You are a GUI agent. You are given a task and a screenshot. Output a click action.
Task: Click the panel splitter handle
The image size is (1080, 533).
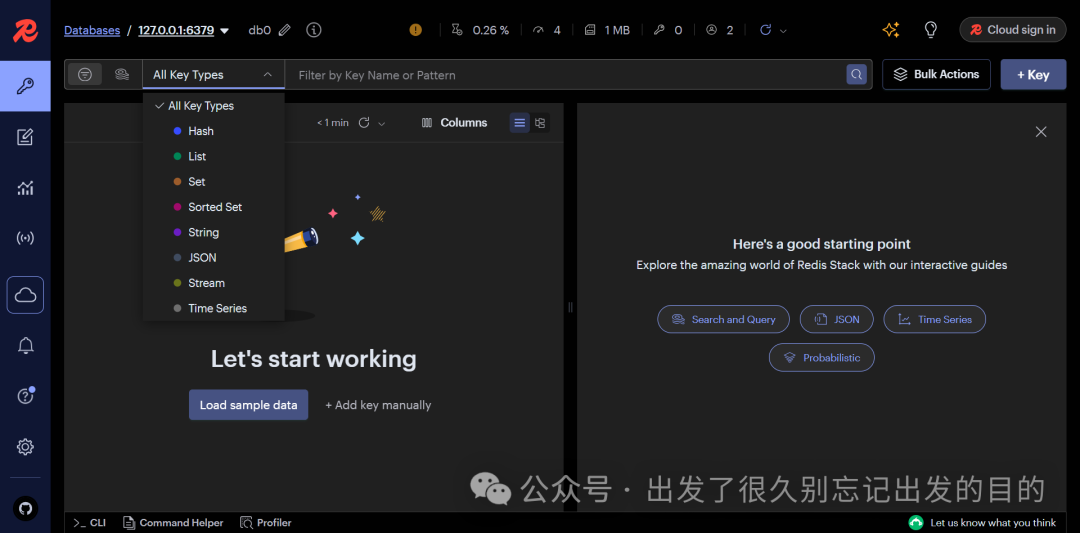(570, 307)
